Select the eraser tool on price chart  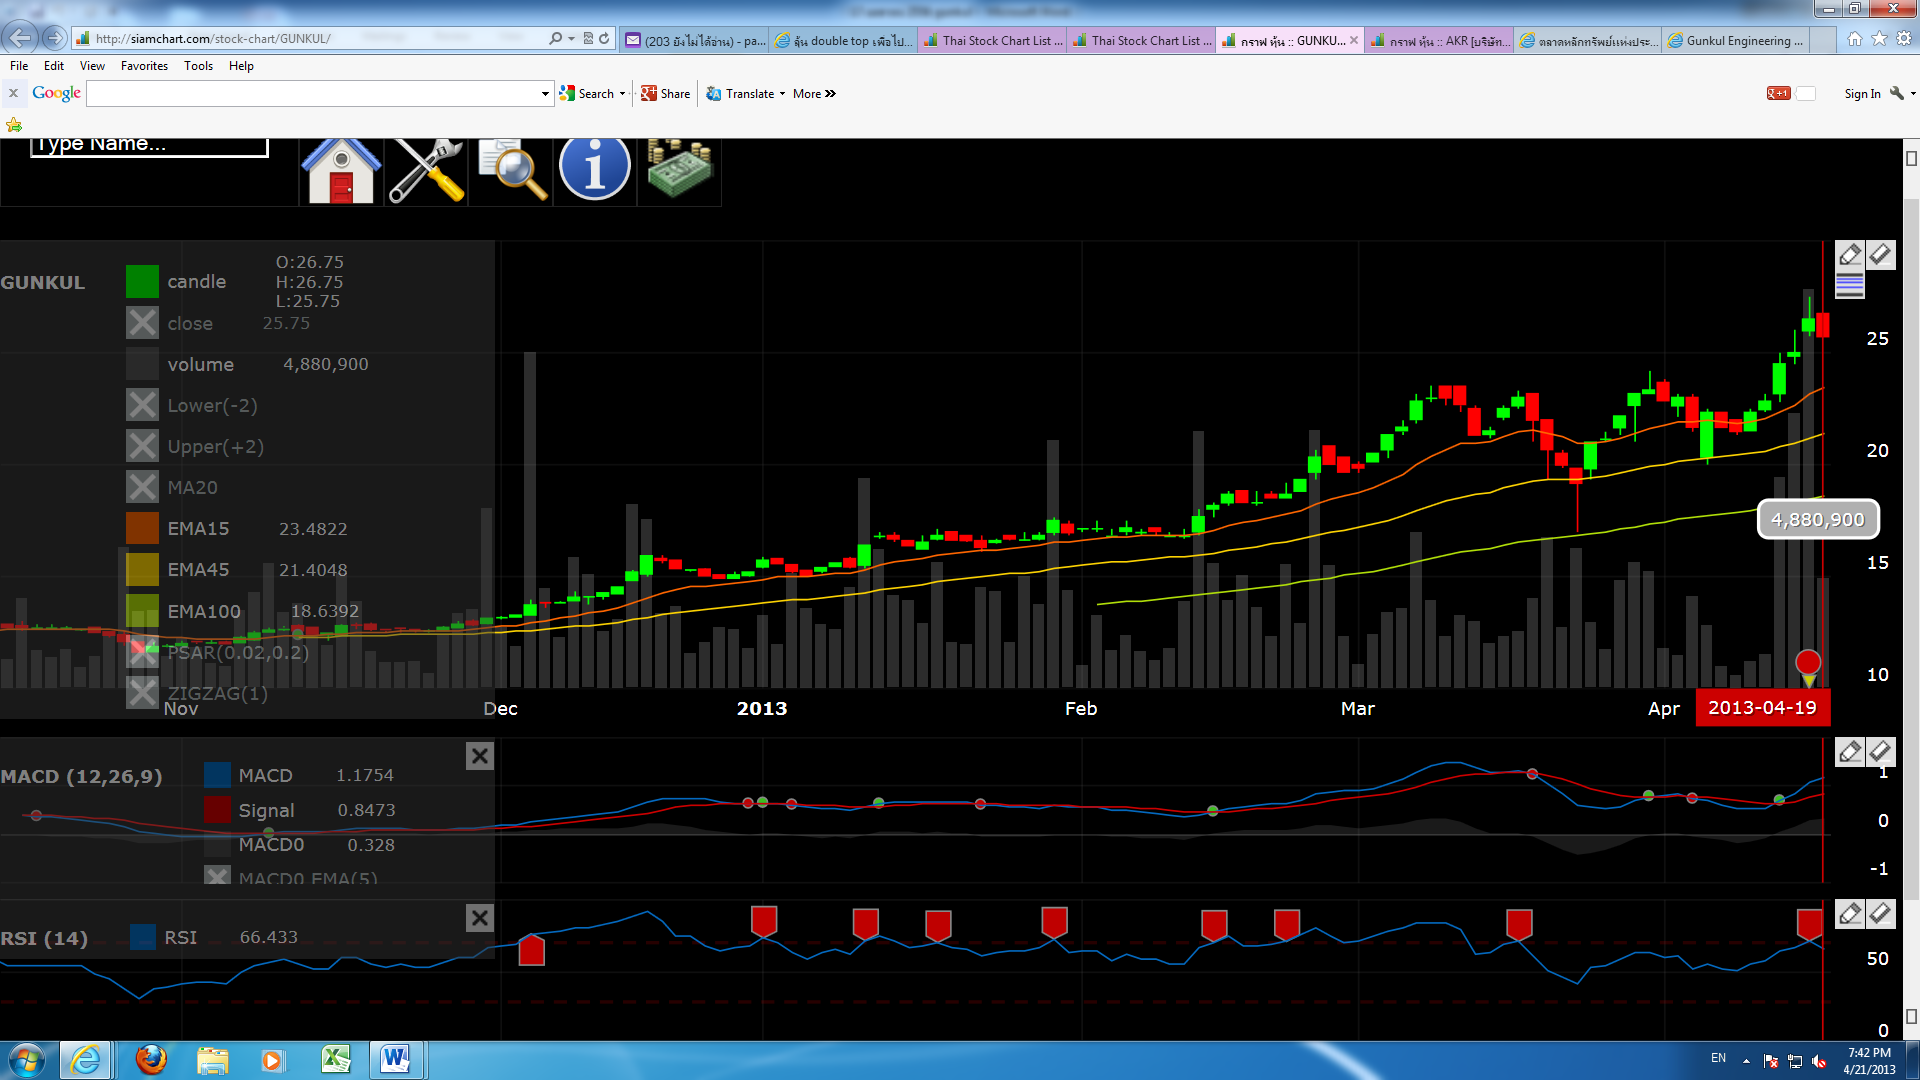point(1881,255)
